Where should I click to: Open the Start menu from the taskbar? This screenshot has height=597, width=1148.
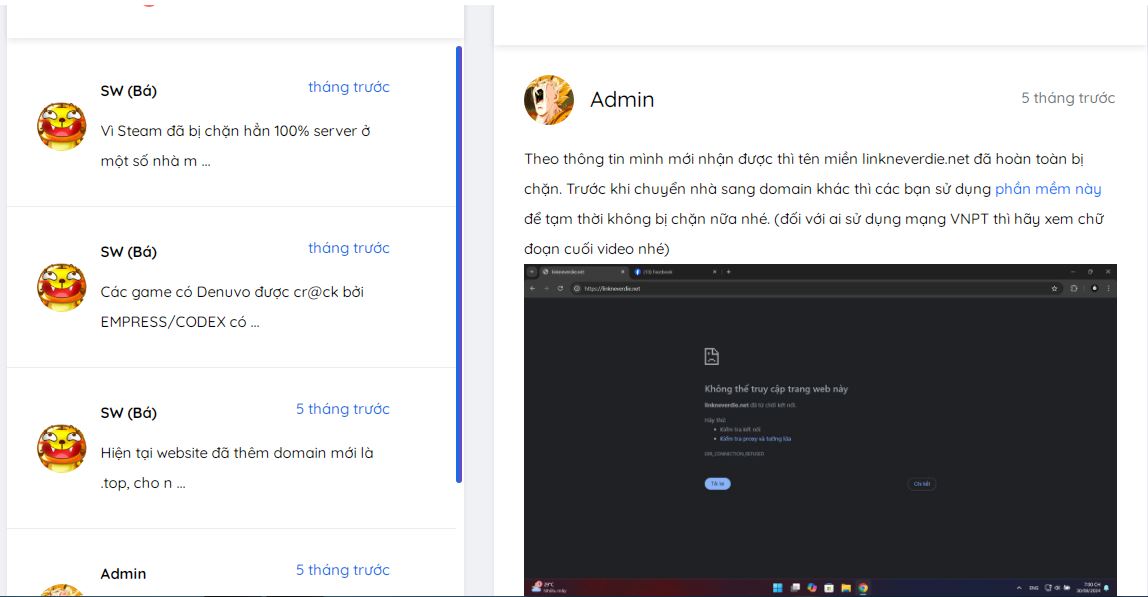click(777, 587)
